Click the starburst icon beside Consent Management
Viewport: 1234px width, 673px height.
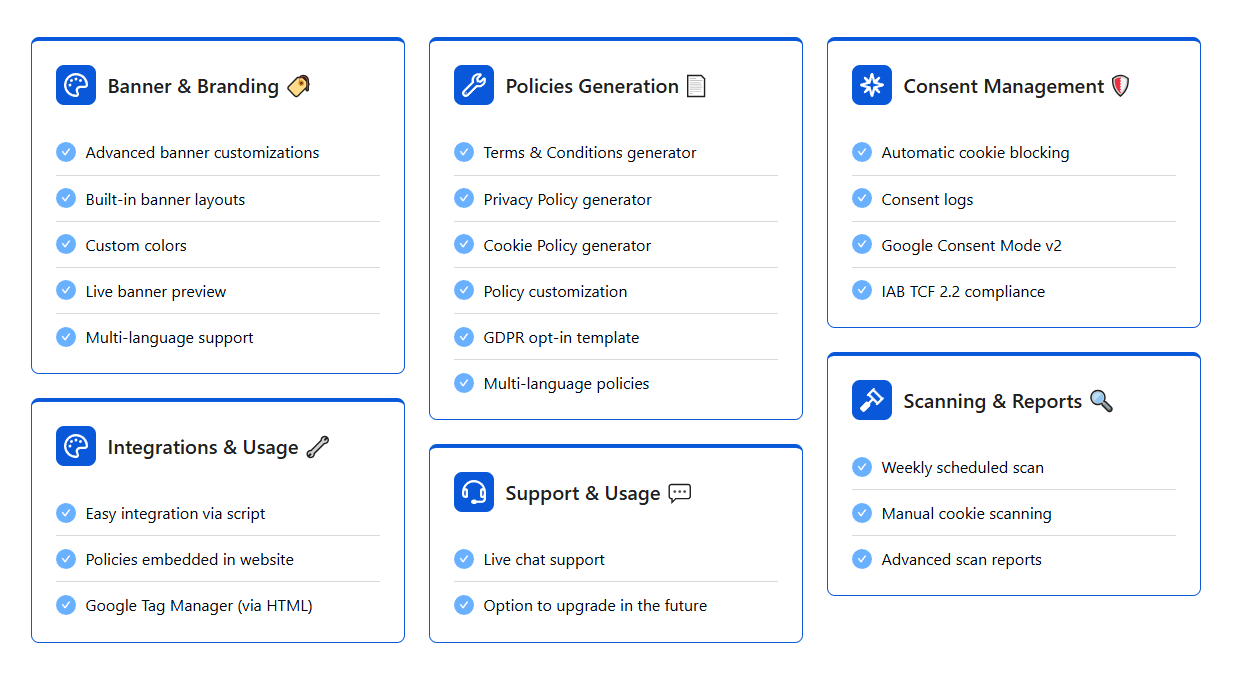point(872,86)
